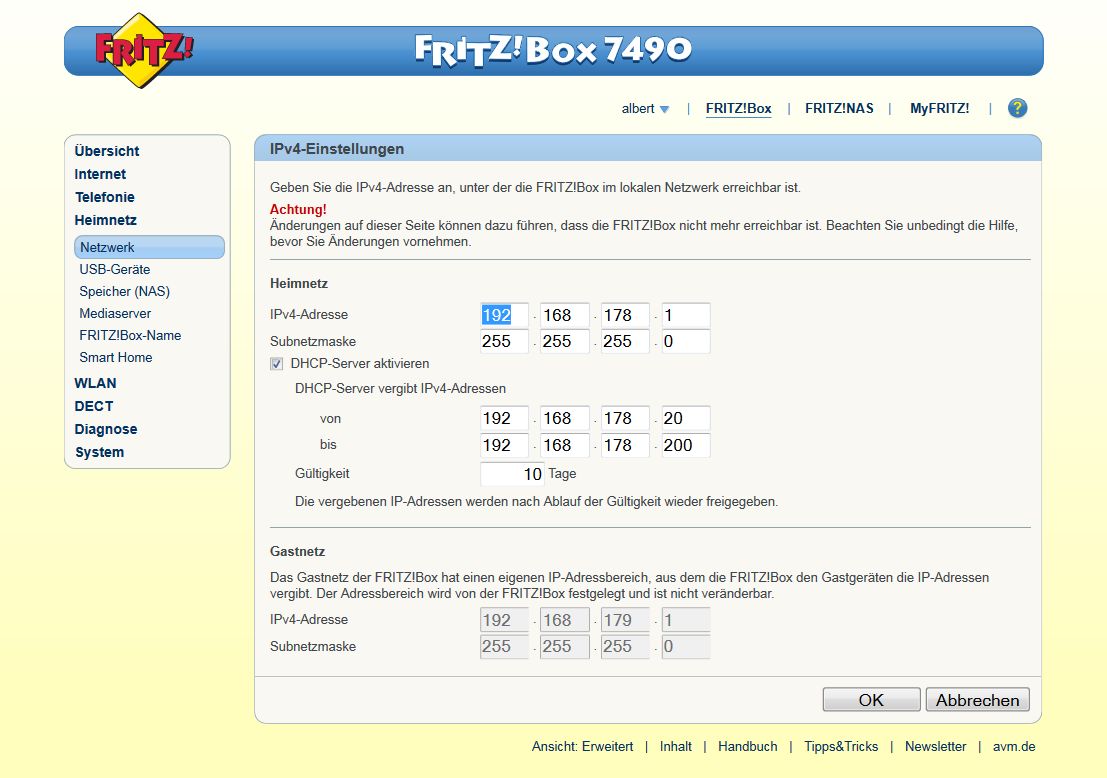Focus DHCP bis first octet 192 field

click(504, 445)
